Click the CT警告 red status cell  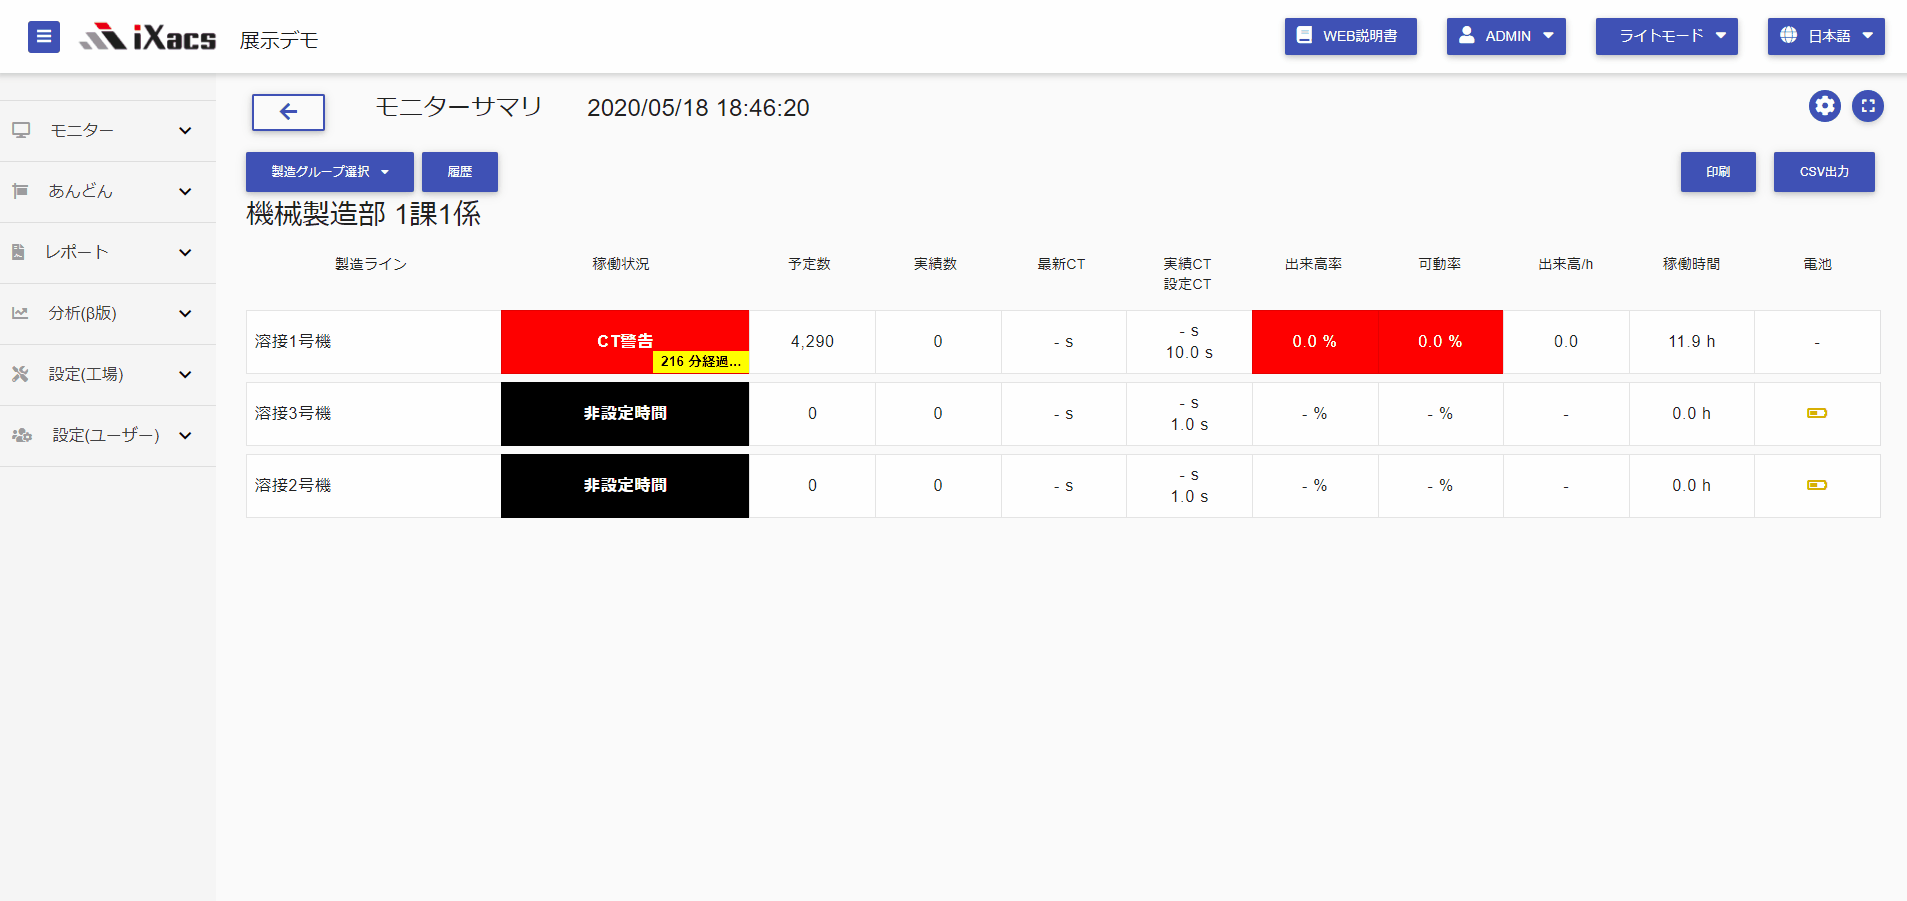coord(625,341)
